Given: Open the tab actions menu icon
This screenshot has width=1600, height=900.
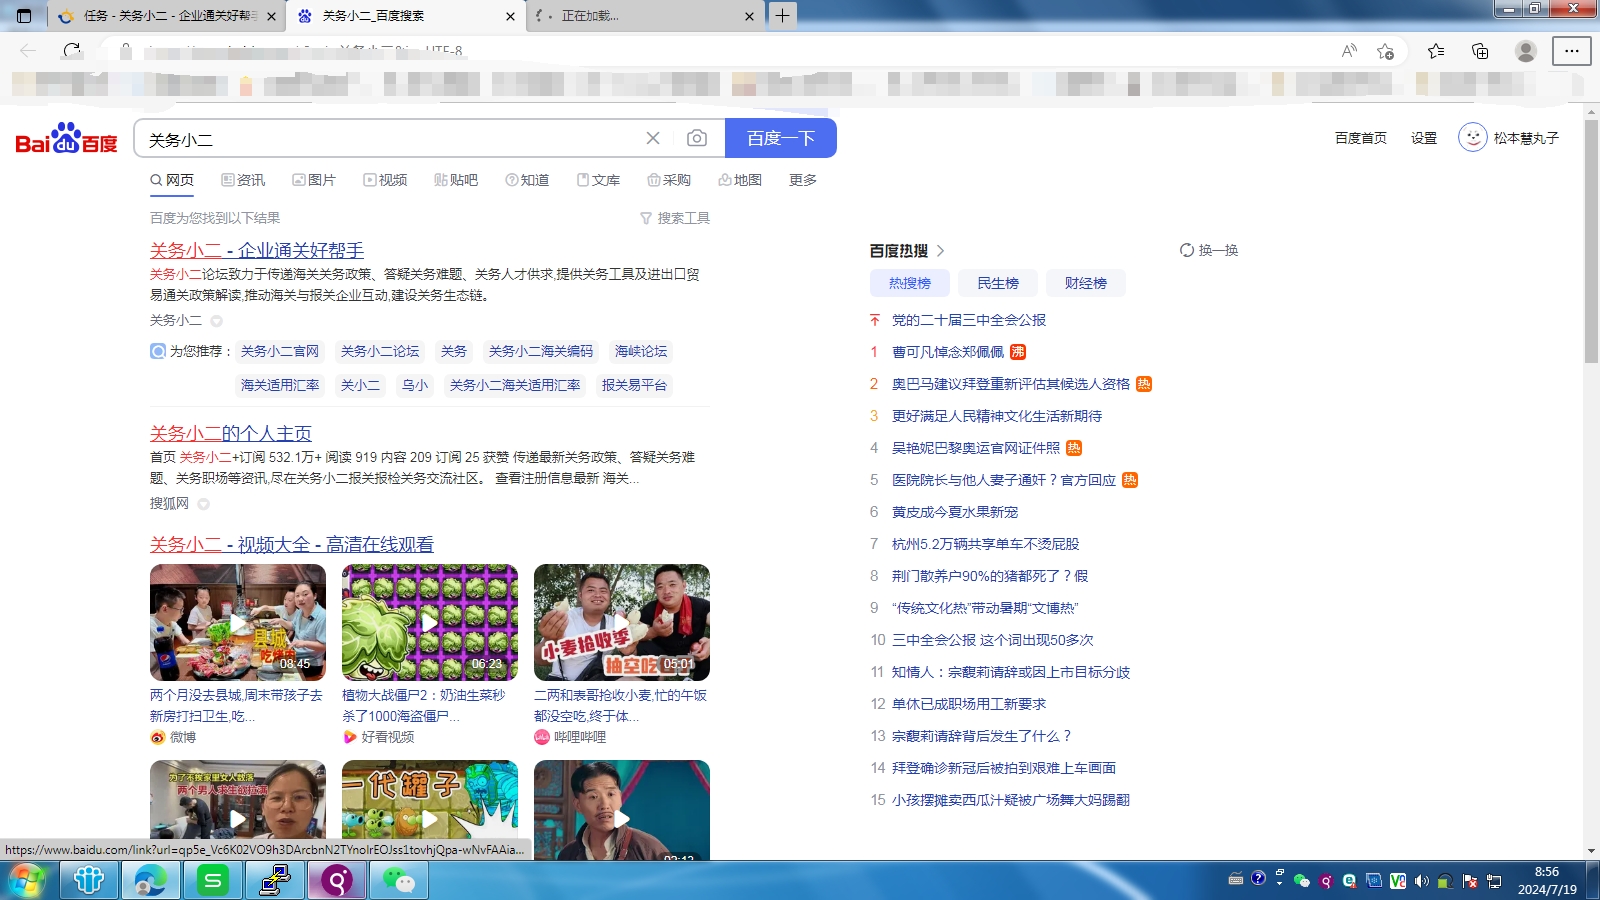Looking at the screenshot, I should (24, 16).
